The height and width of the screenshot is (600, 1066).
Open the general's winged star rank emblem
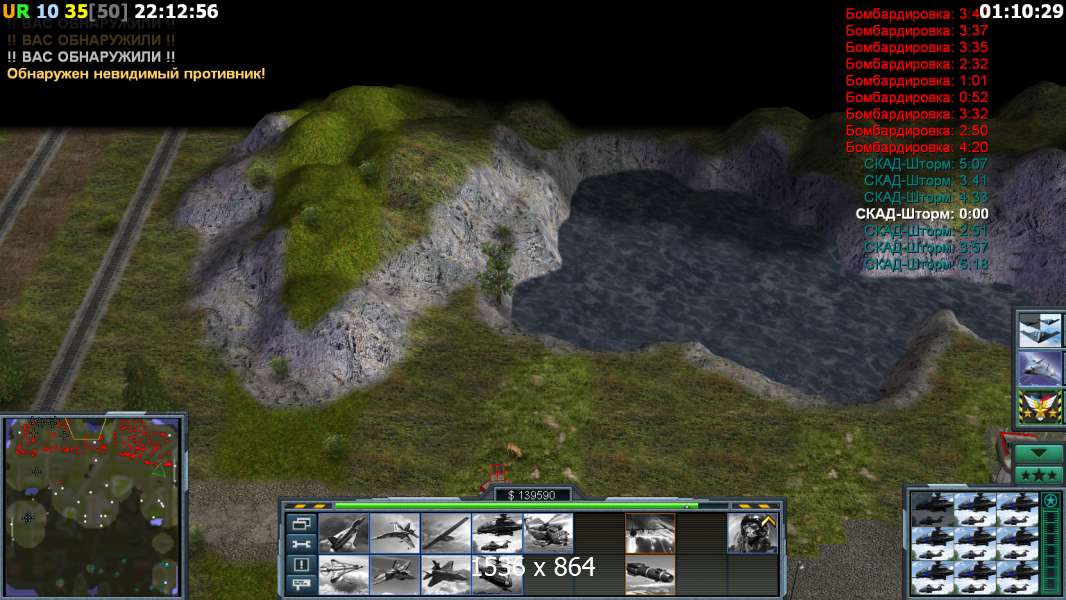1039,406
